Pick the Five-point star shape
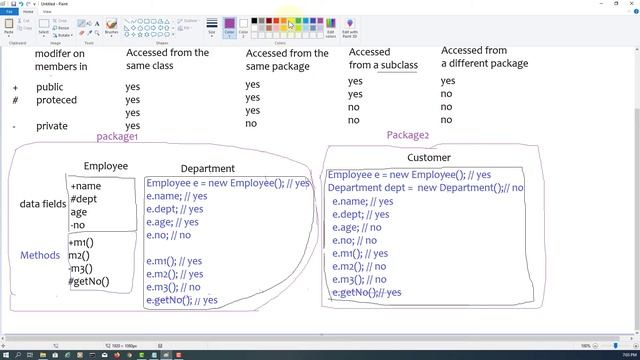This screenshot has width=640, height=360. coord(140,35)
